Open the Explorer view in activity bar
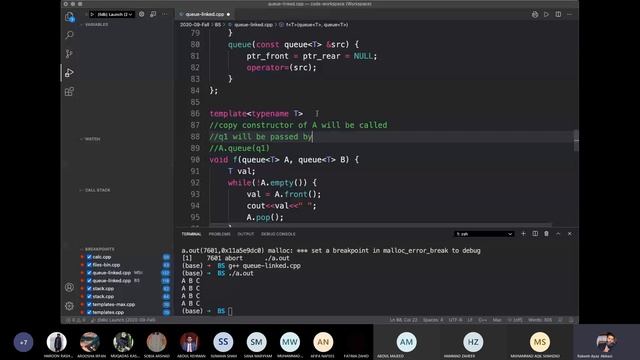640x360 pixels. click(x=69, y=17)
